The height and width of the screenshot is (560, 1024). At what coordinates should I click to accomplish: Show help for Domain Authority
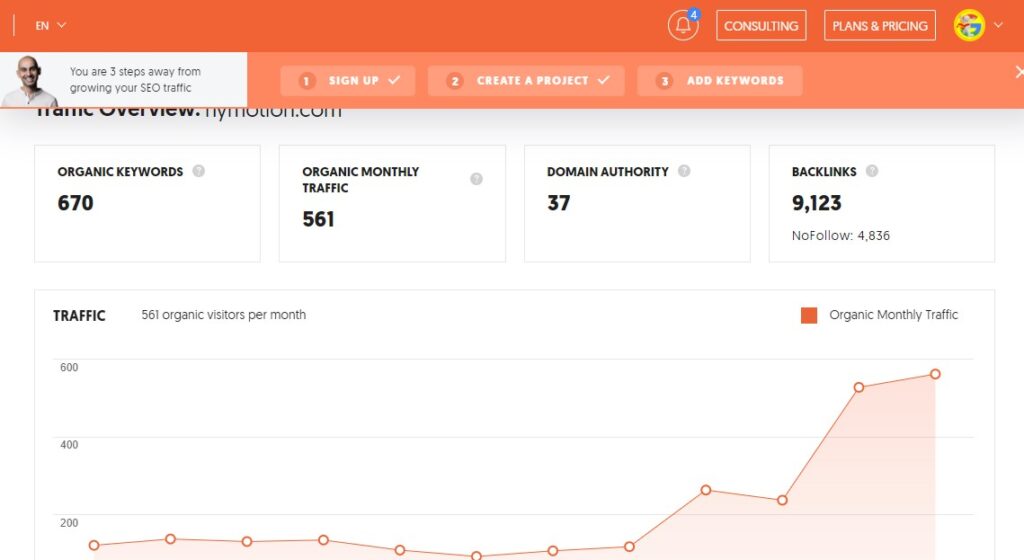click(684, 171)
